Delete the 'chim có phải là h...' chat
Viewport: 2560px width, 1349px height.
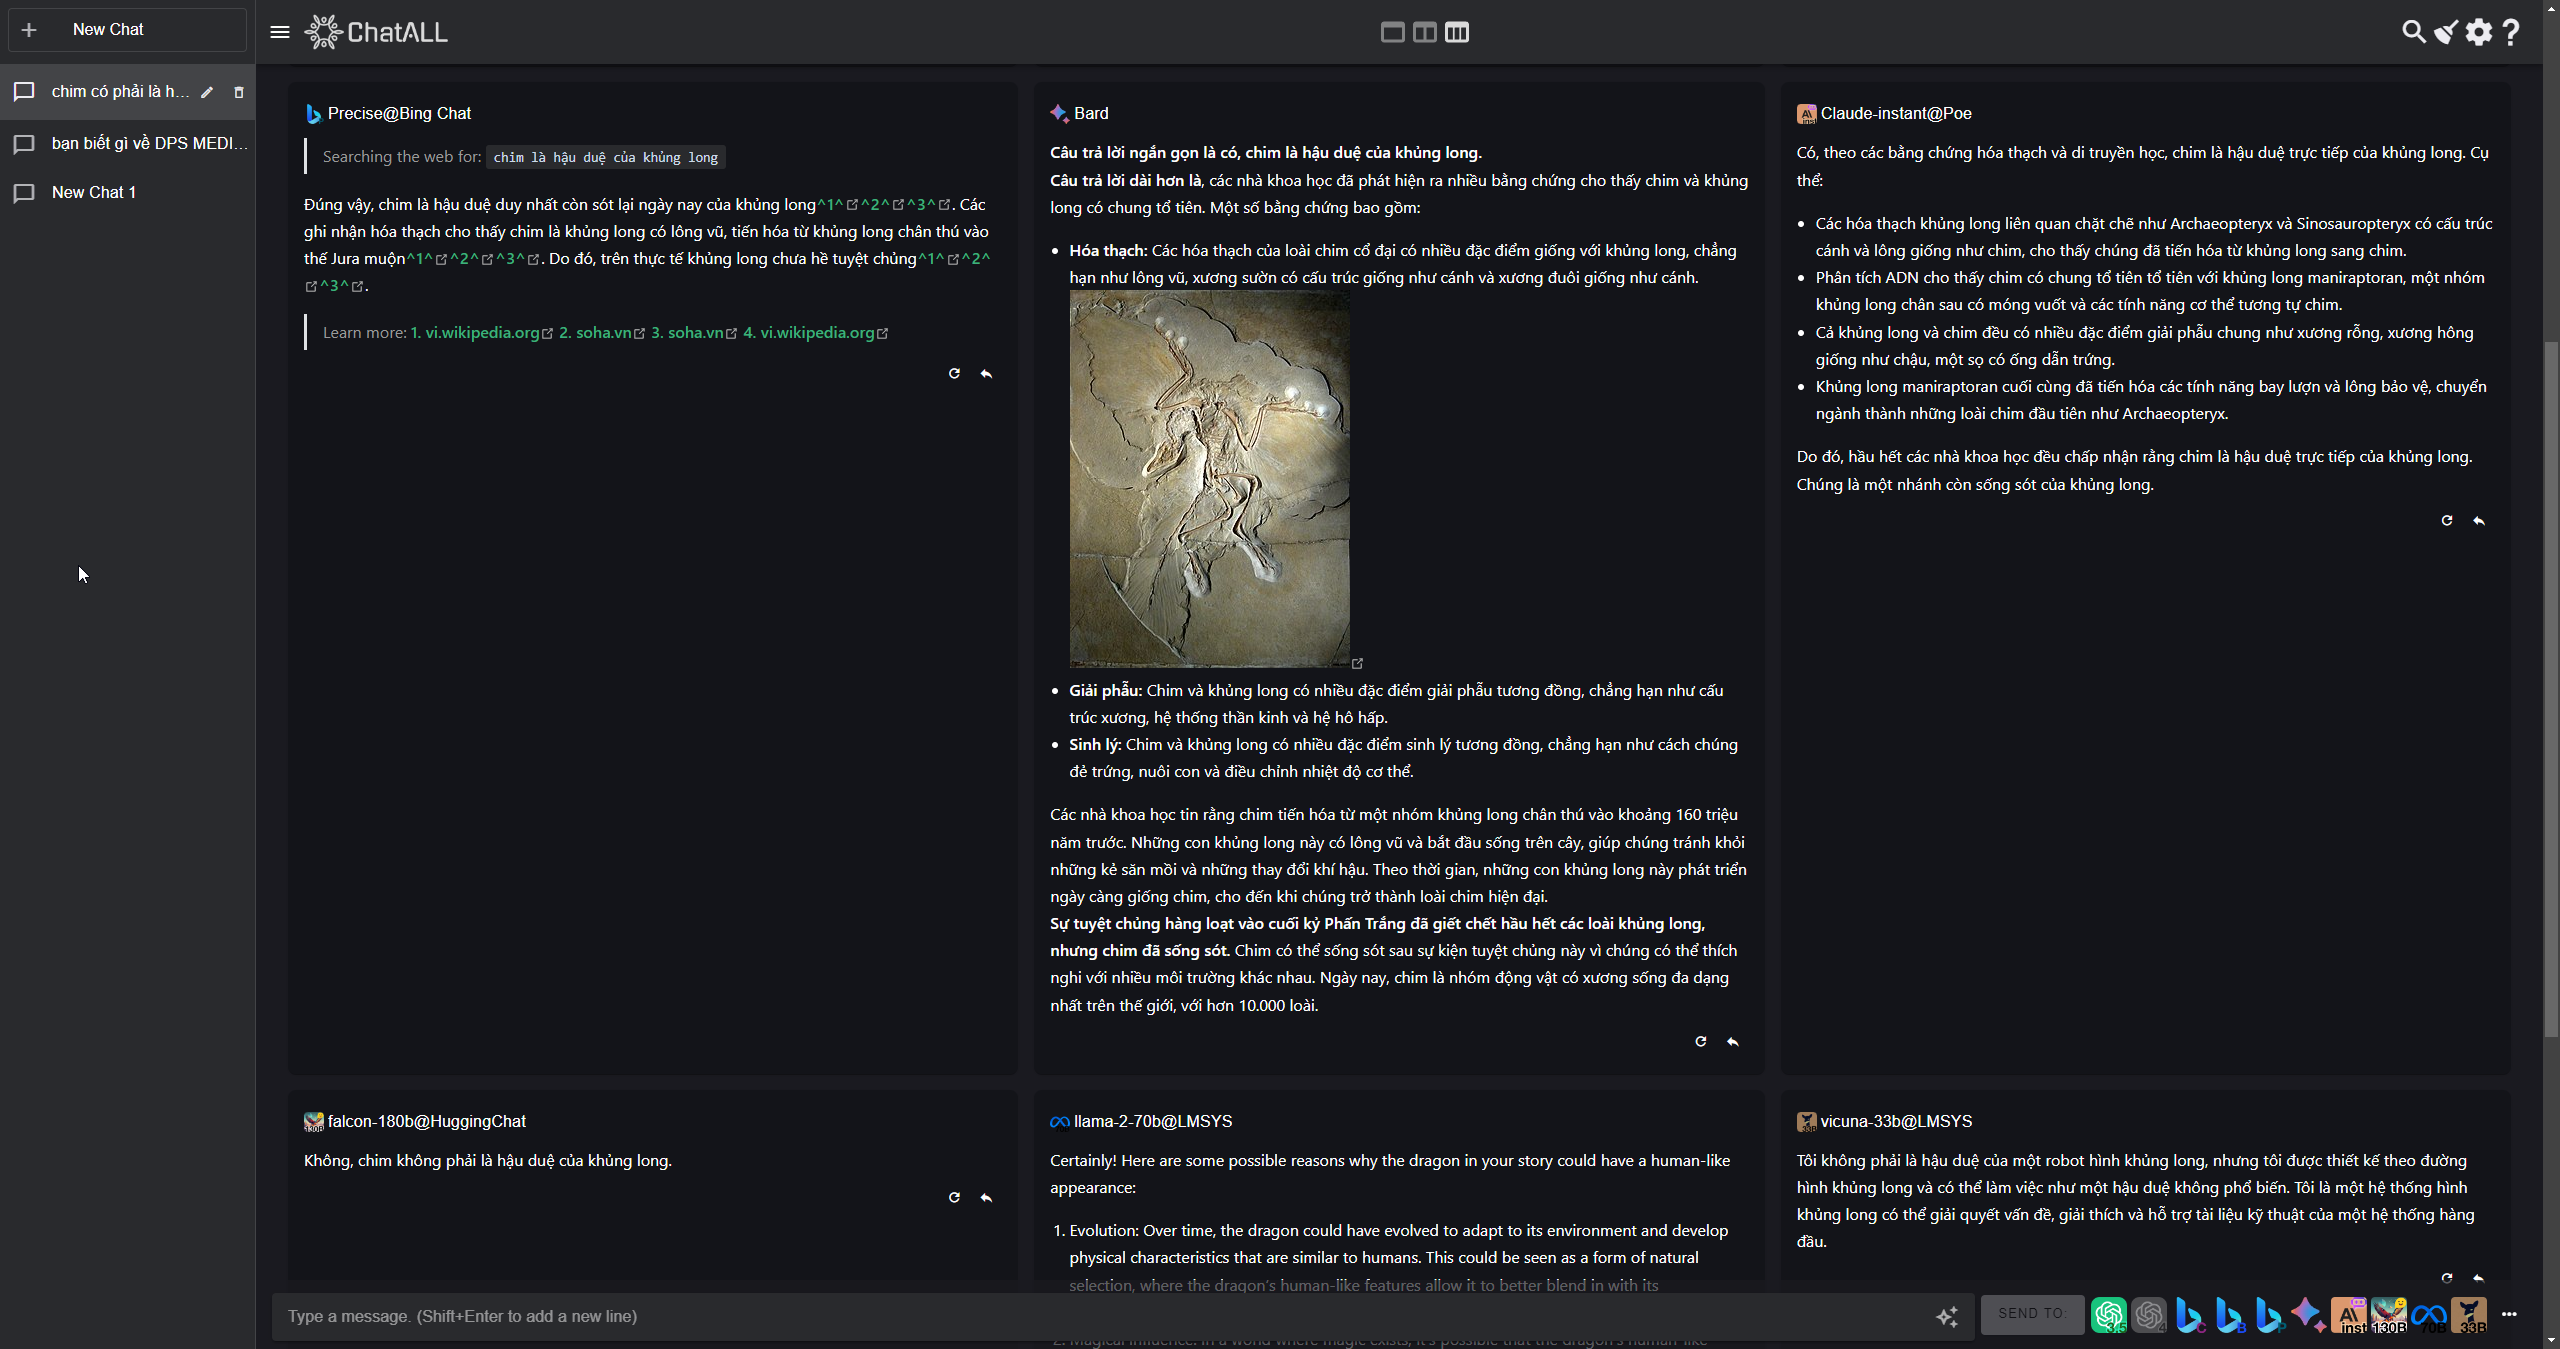tap(239, 92)
